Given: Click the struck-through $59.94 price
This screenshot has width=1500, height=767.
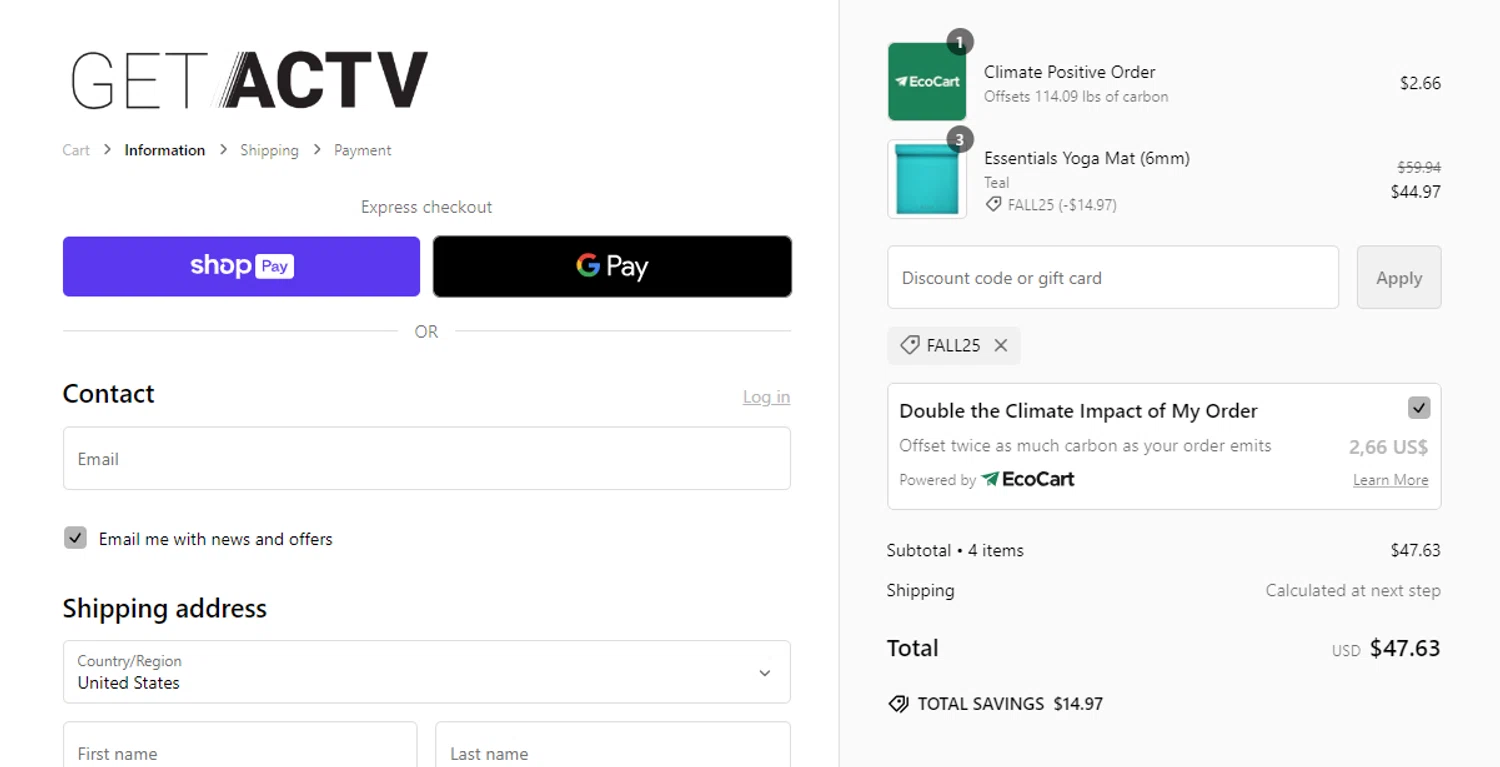Looking at the screenshot, I should [x=1418, y=167].
